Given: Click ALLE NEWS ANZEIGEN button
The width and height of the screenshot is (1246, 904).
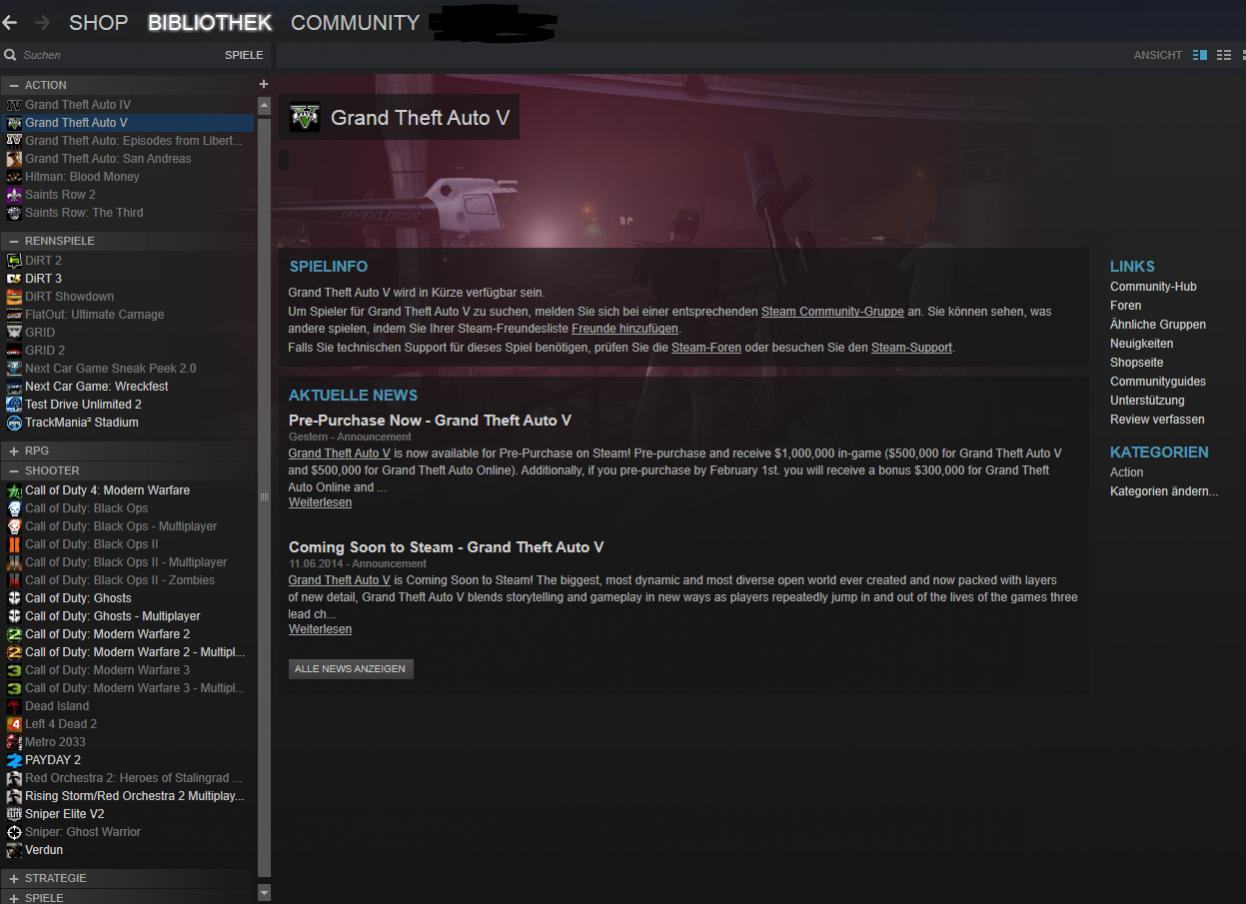Looking at the screenshot, I should tap(351, 669).
